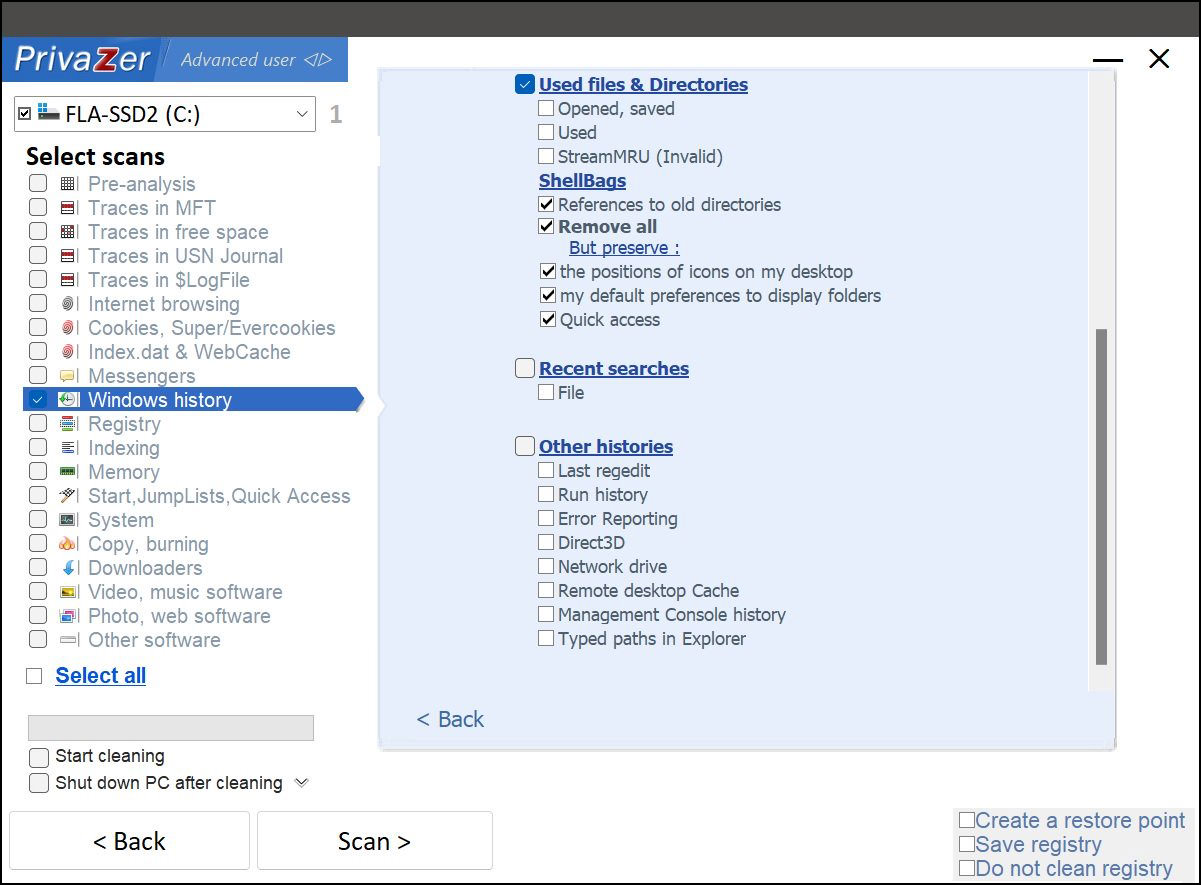Click the Traces in $LogFile icon
Image resolution: width=1201 pixels, height=885 pixels.
click(x=68, y=280)
